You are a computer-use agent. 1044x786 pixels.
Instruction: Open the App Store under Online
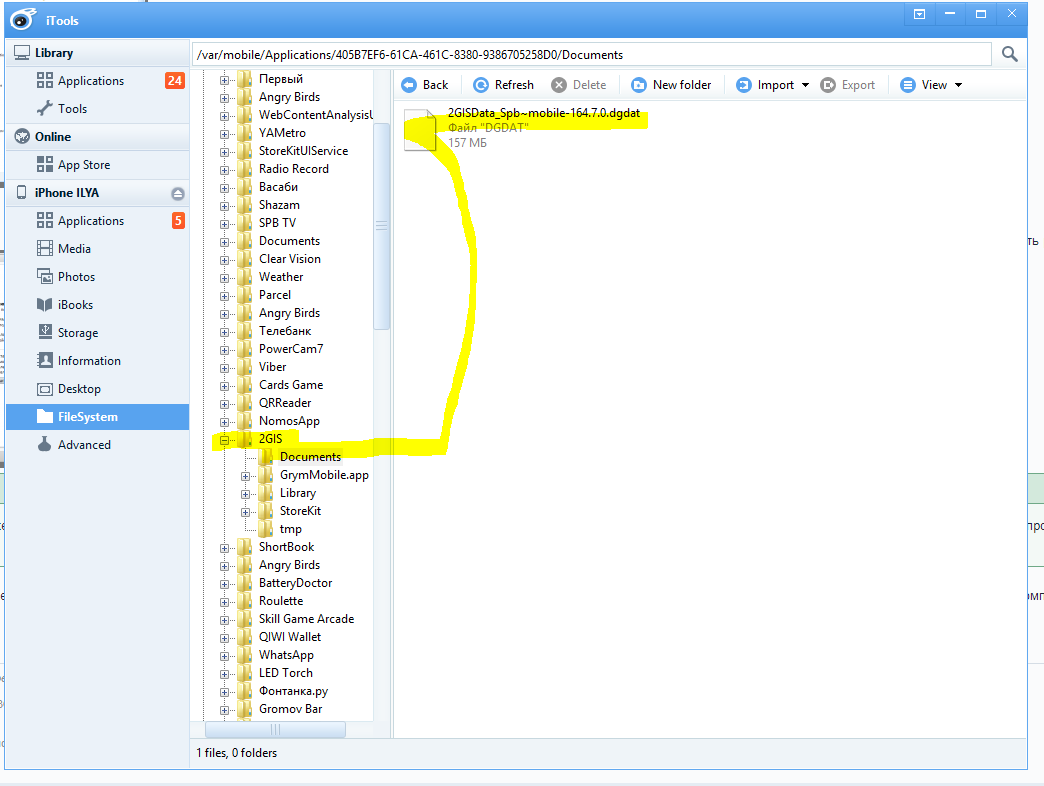click(x=97, y=164)
